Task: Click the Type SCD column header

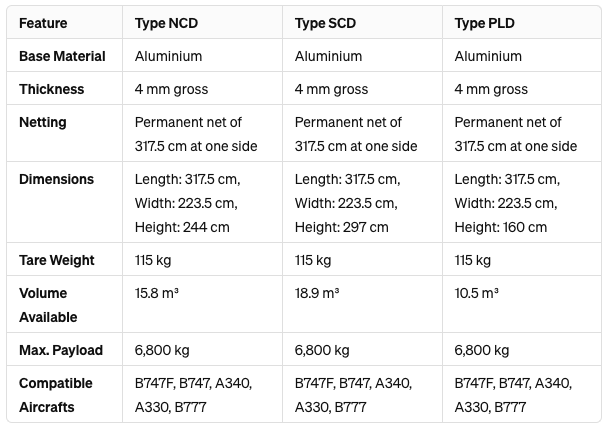Action: click(325, 23)
